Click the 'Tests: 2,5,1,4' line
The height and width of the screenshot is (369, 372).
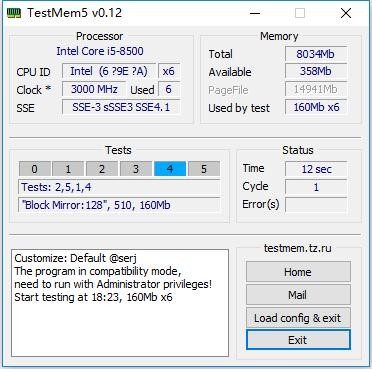[x=119, y=187]
